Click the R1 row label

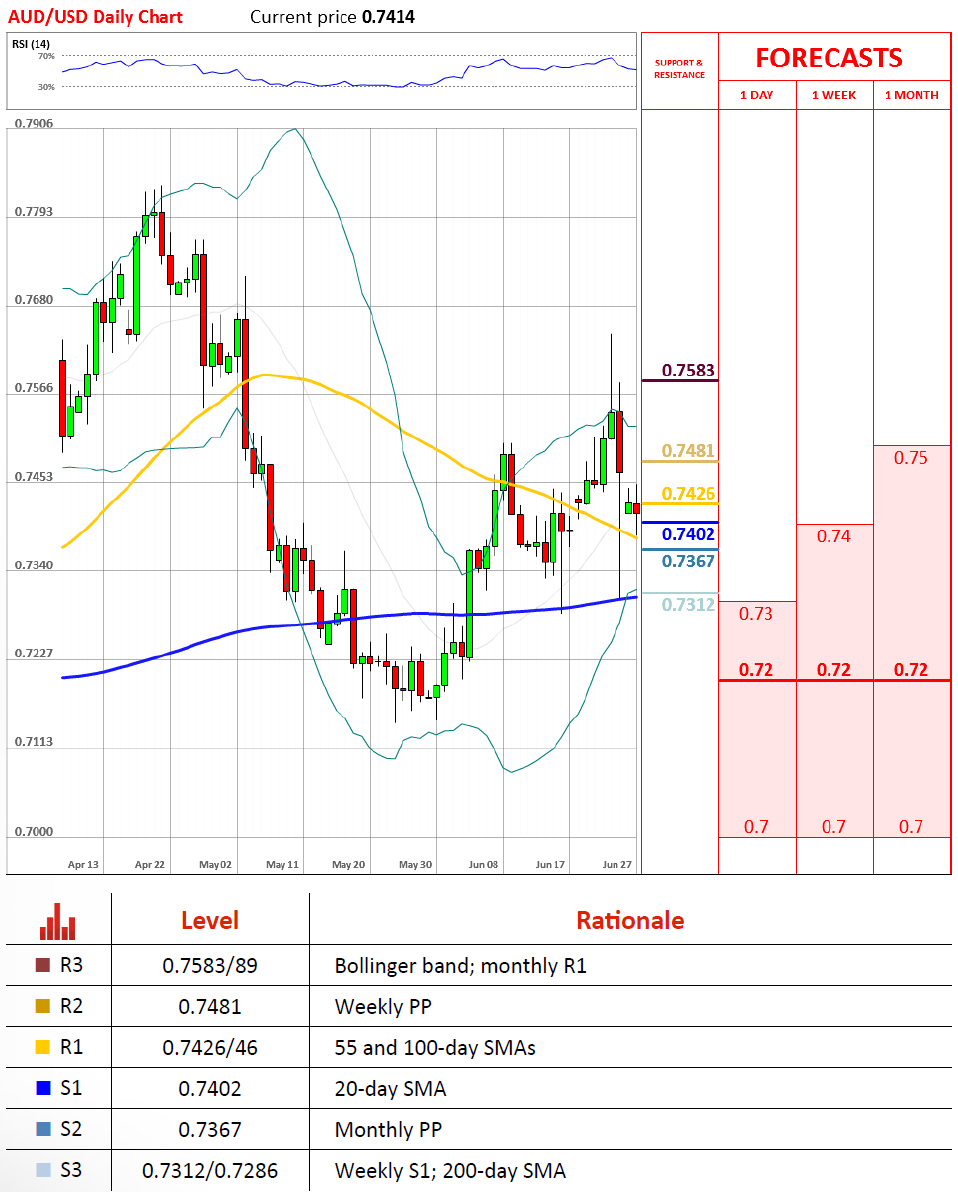point(71,1048)
